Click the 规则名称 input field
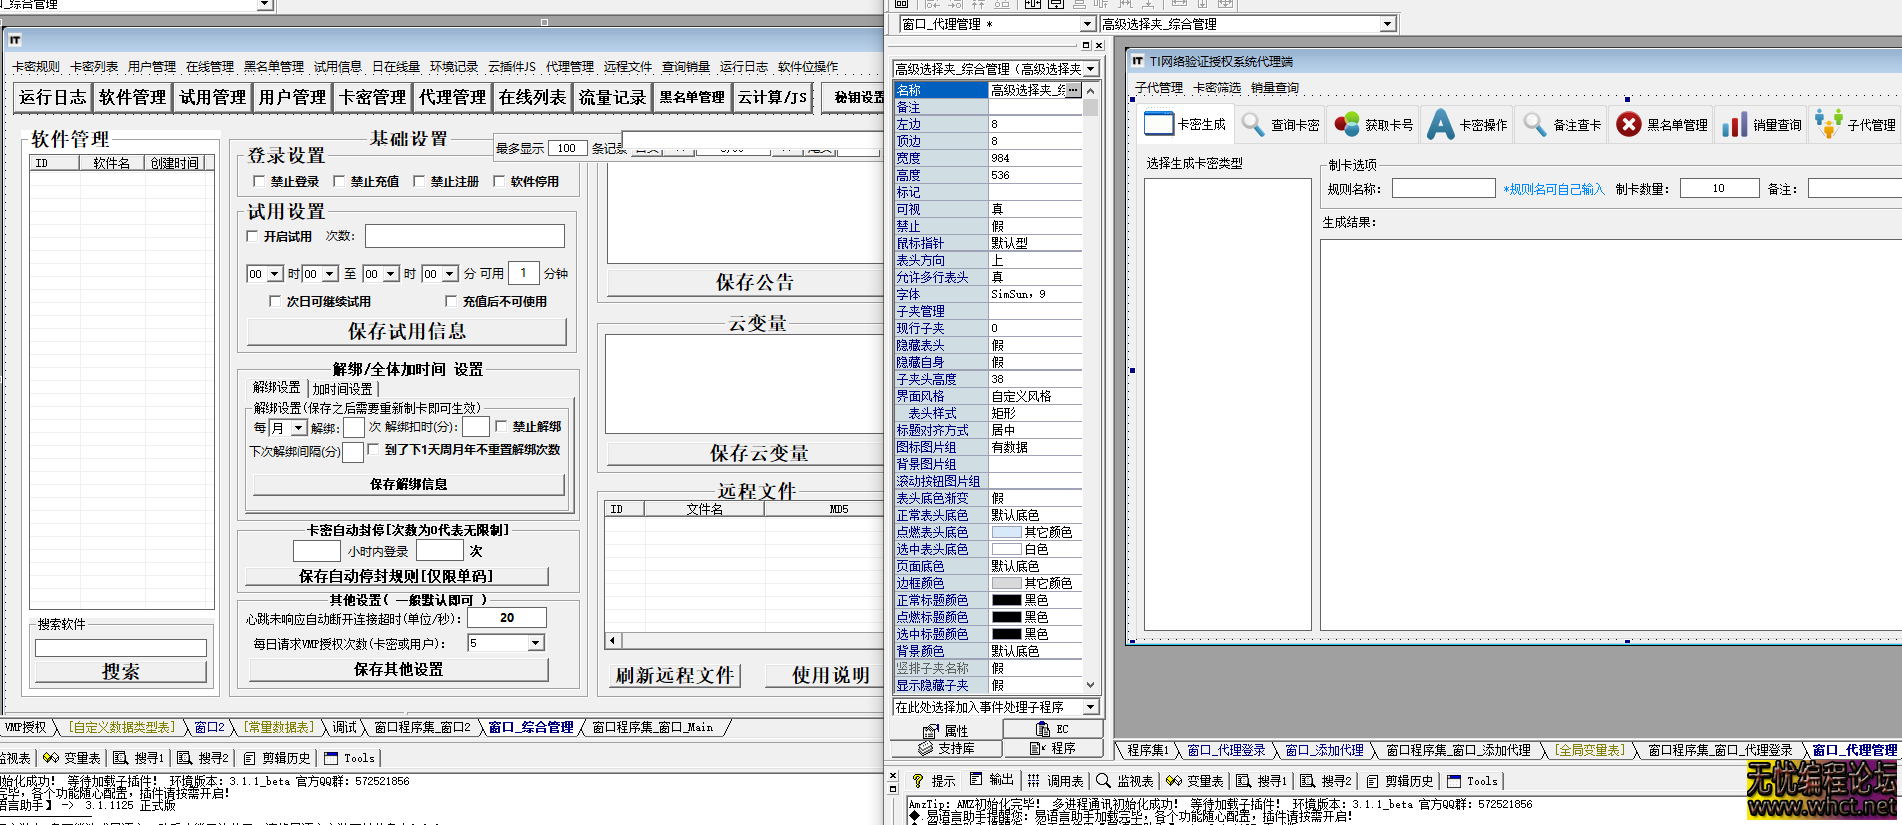This screenshot has width=1902, height=825. point(1443,188)
